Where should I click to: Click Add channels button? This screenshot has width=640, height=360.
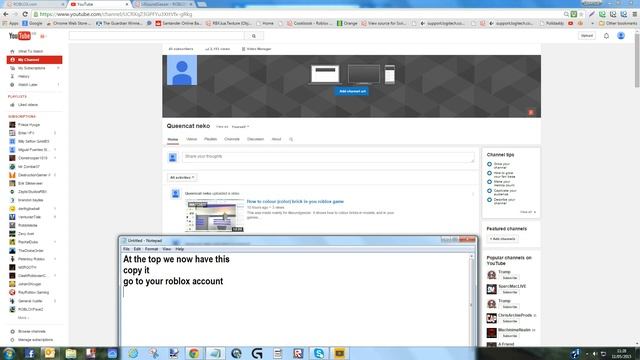[503, 239]
